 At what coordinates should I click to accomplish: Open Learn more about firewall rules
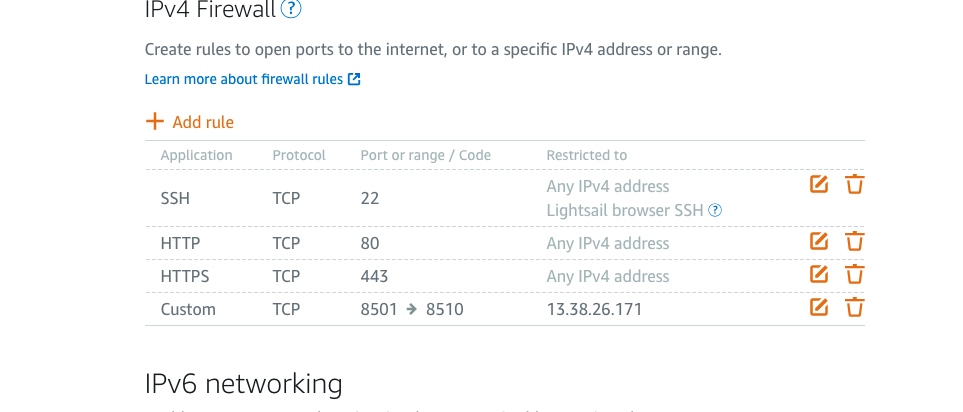click(244, 79)
